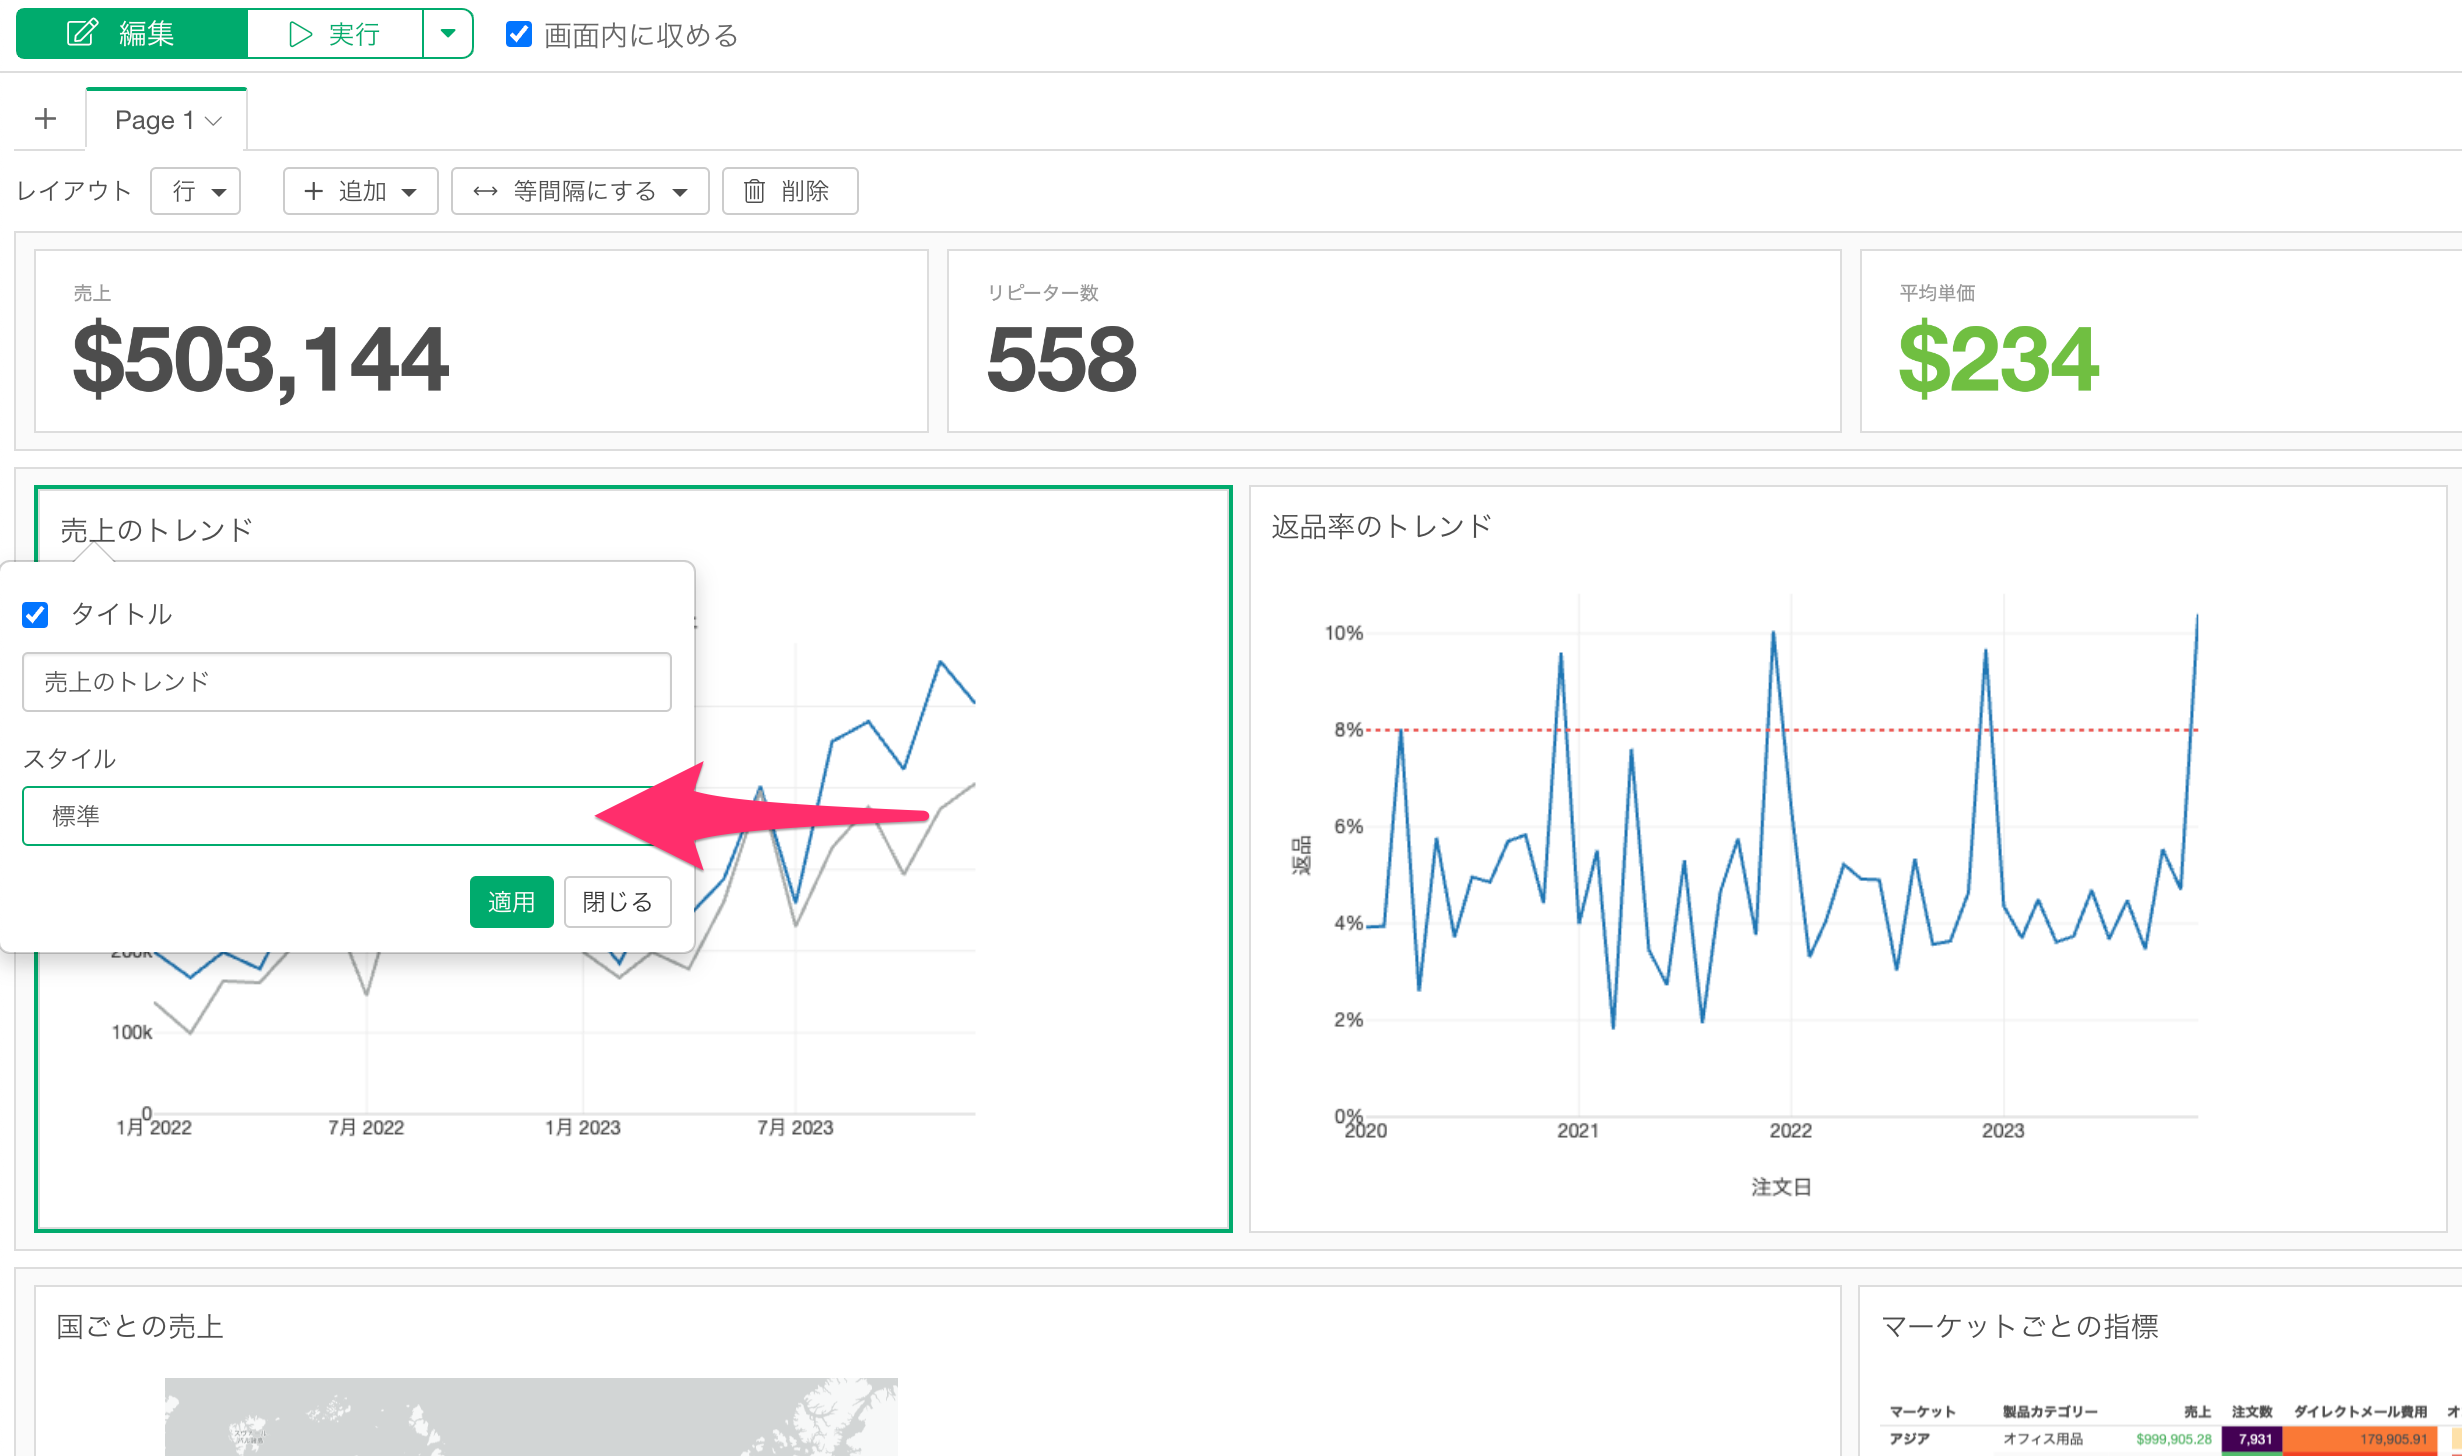The width and height of the screenshot is (2462, 1456).
Task: Click the plus icon on 追加 button
Action: tap(314, 191)
